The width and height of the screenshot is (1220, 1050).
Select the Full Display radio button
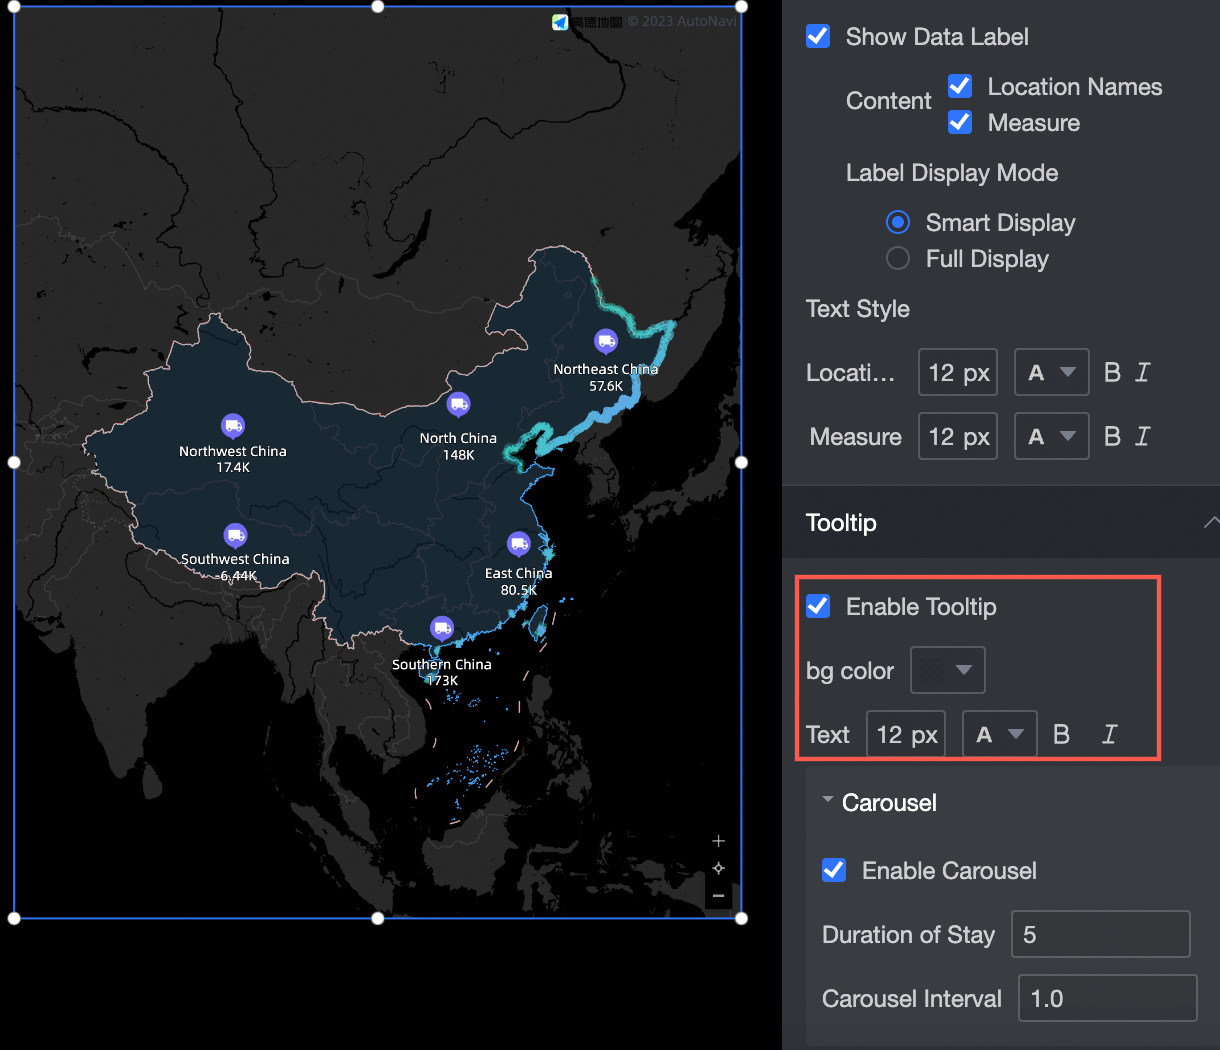tap(897, 258)
